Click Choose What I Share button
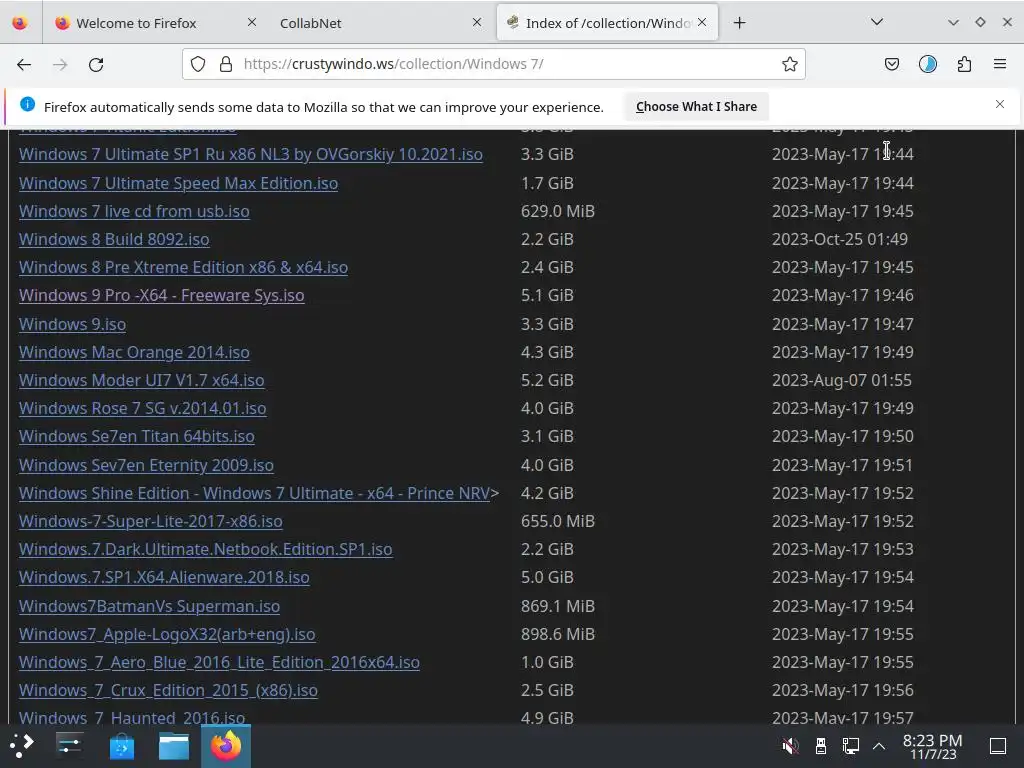This screenshot has width=1024, height=768. point(696,106)
